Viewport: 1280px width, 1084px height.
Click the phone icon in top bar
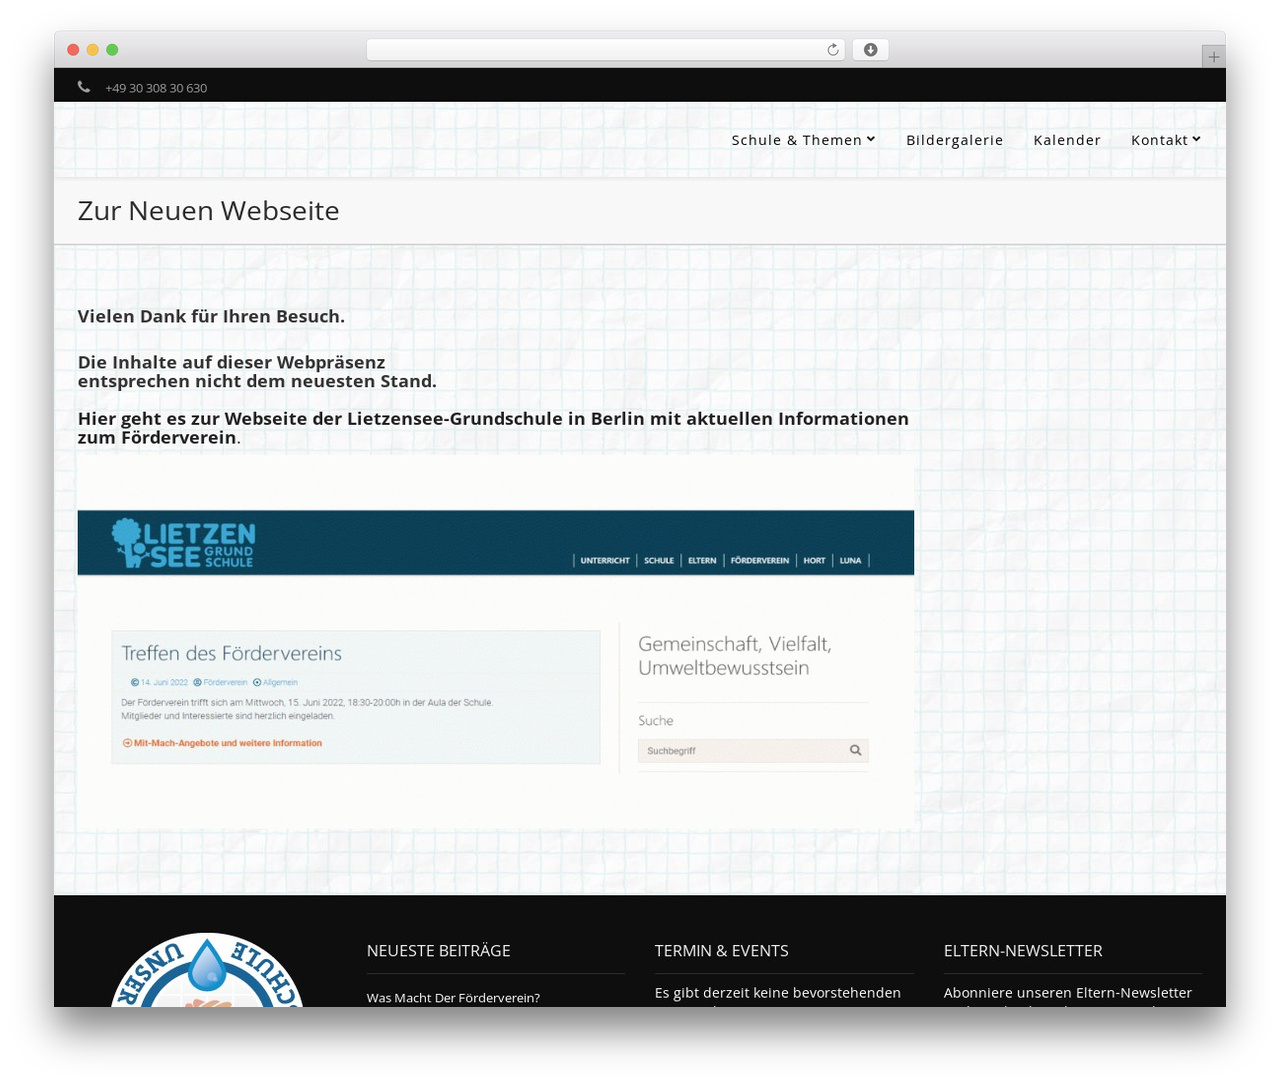coord(84,87)
